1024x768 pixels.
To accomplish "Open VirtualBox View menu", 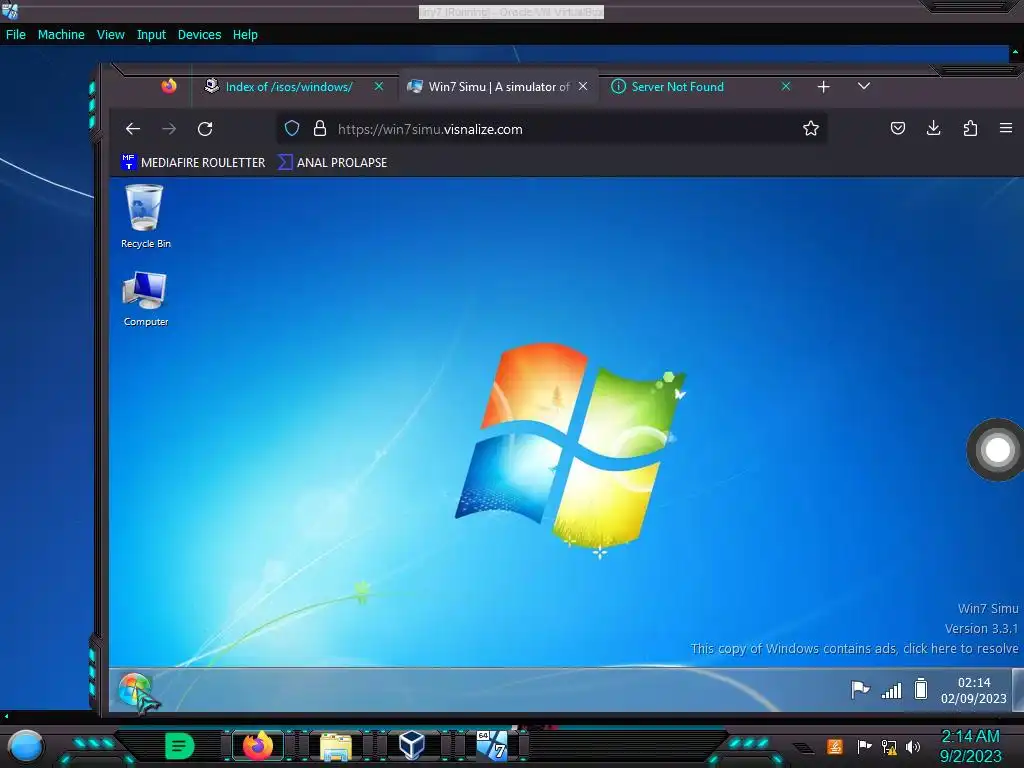I will pos(110,35).
